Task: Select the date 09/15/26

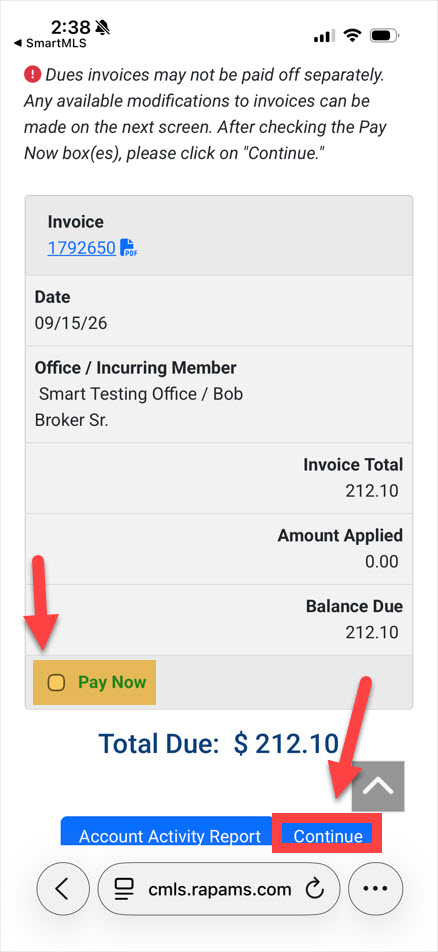Action: 70,322
